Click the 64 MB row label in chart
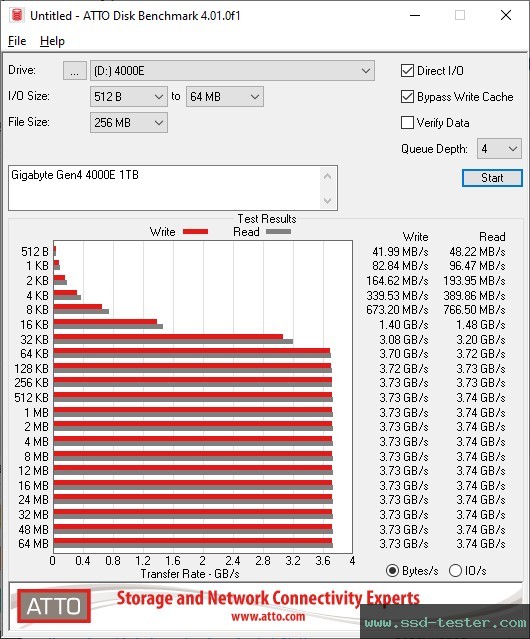Image resolution: width=530 pixels, height=639 pixels. (x=33, y=544)
